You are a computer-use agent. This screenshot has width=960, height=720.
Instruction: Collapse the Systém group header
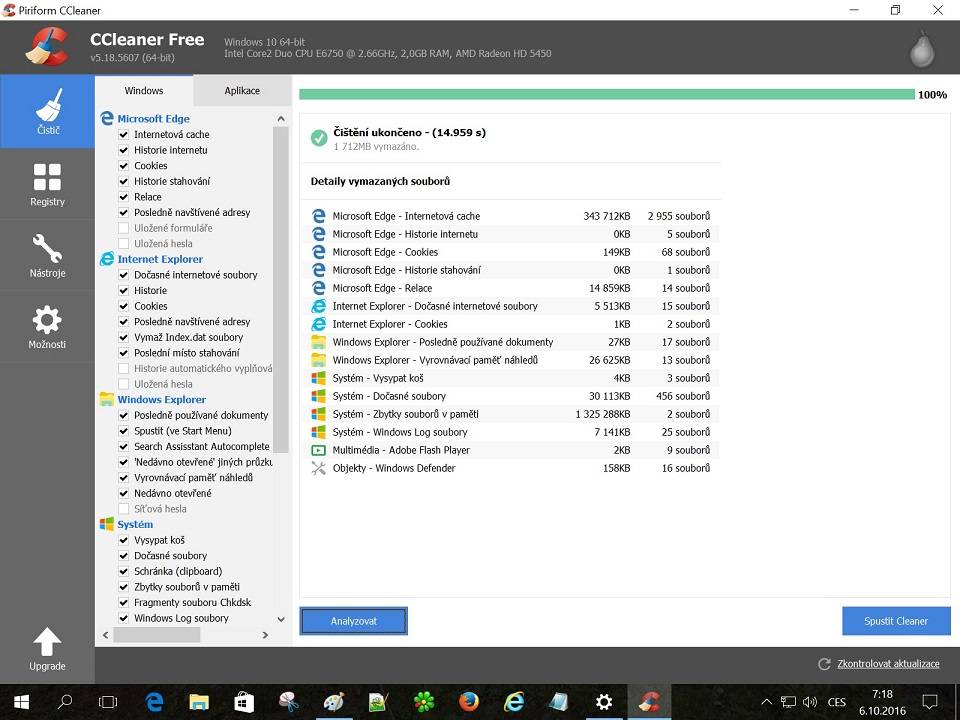(135, 524)
